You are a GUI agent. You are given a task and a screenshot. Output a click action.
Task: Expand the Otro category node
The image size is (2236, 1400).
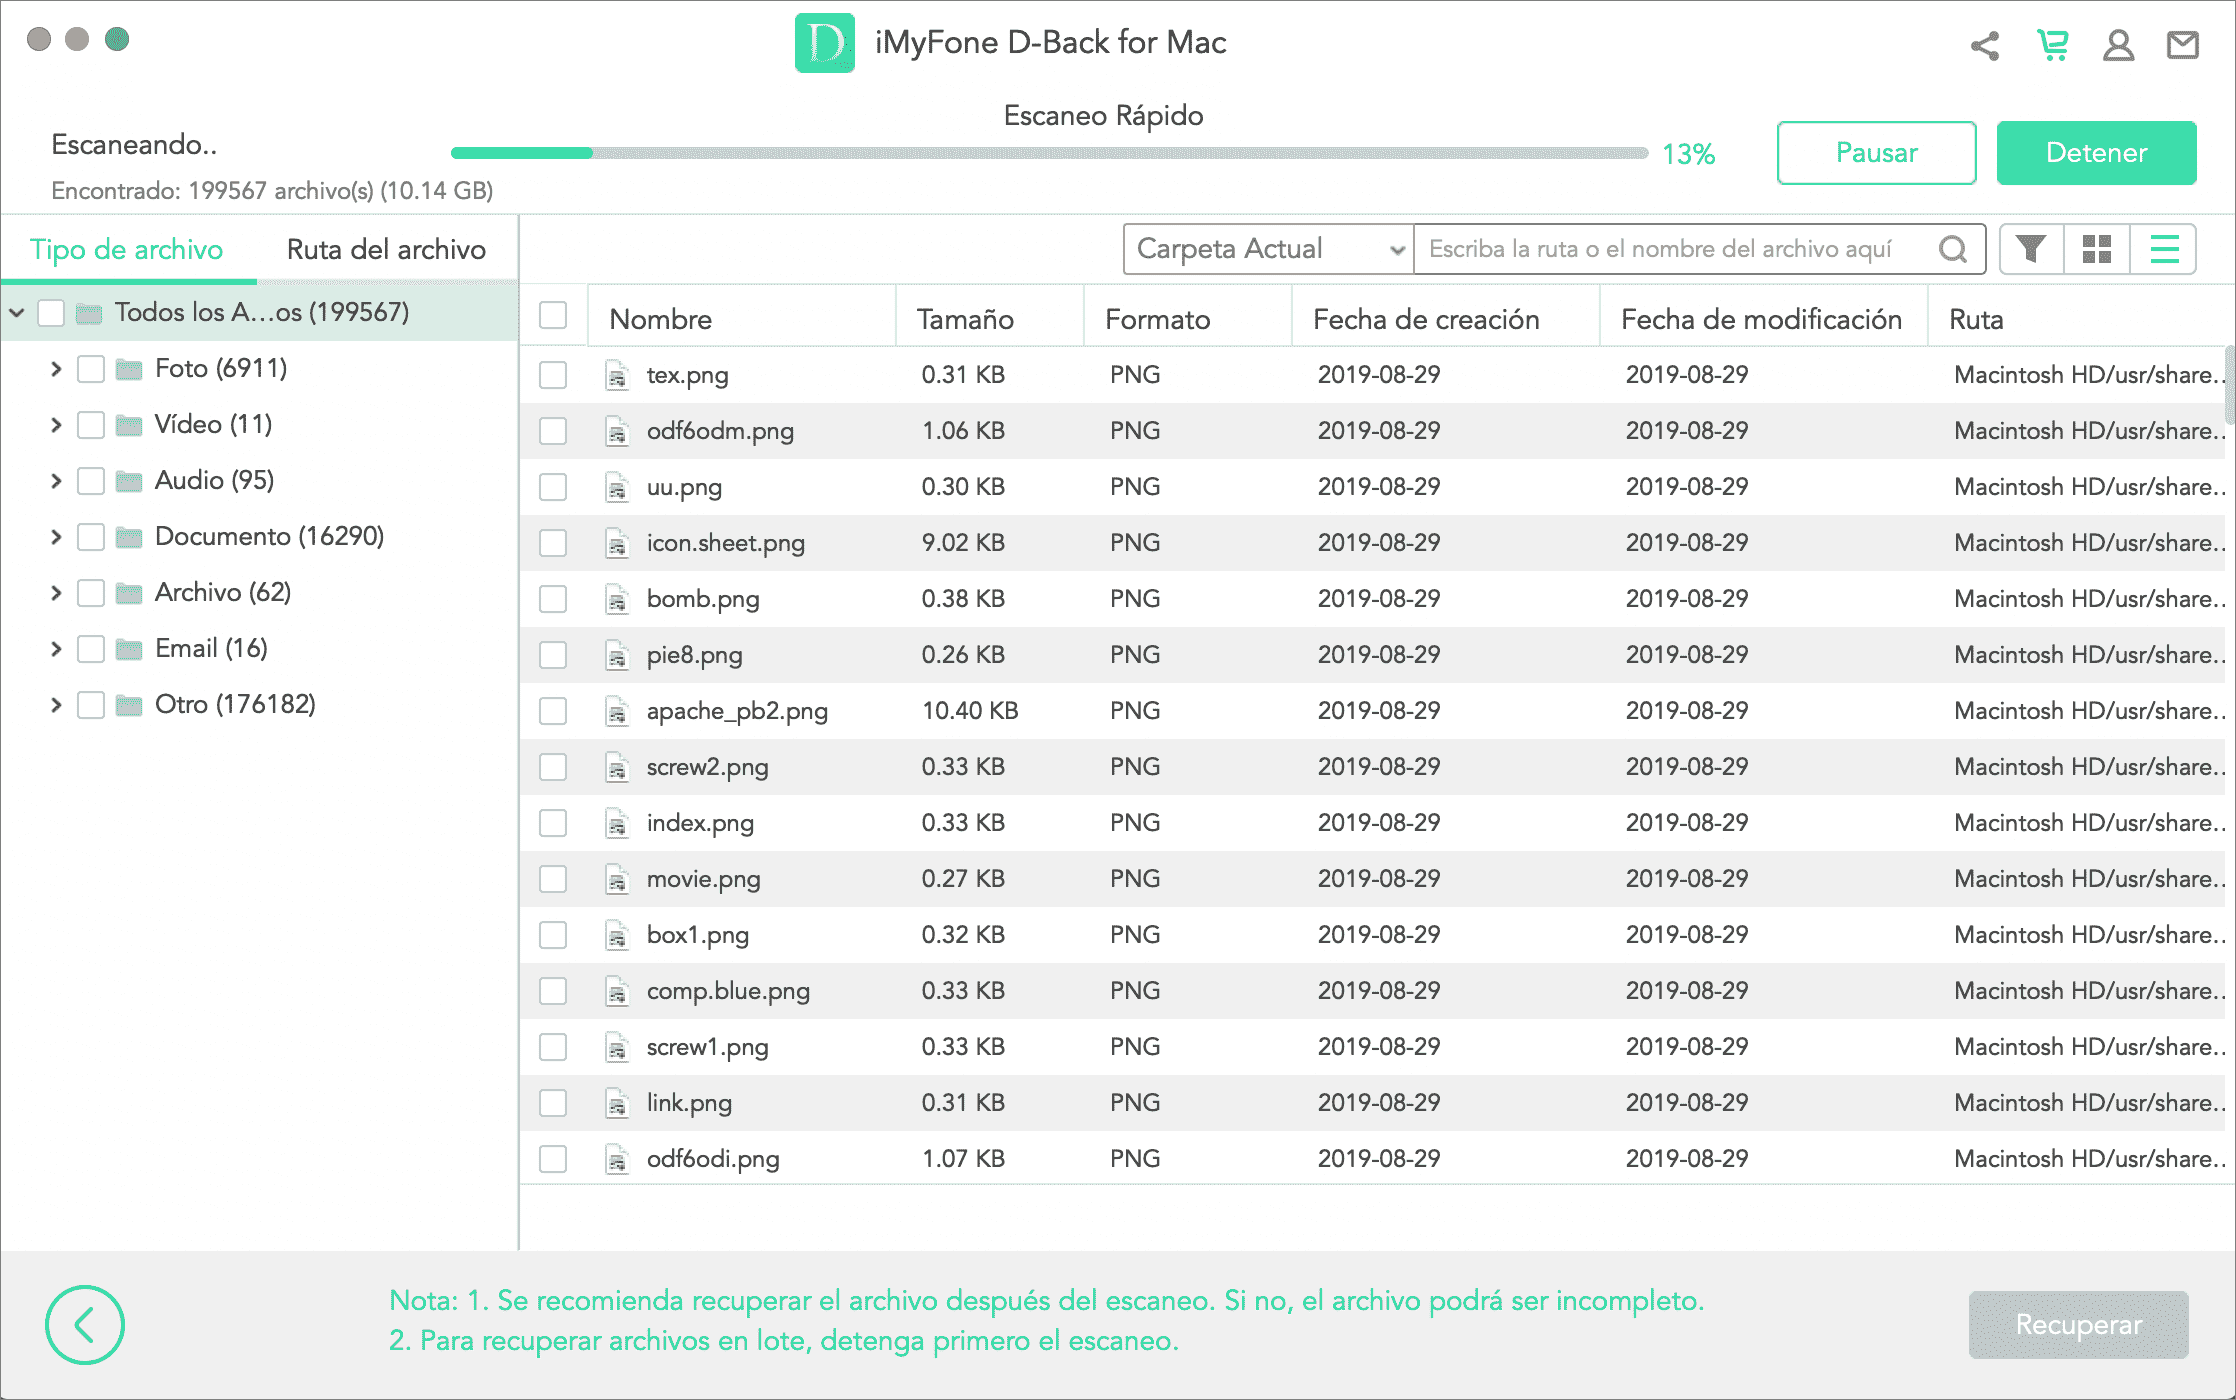coord(56,705)
